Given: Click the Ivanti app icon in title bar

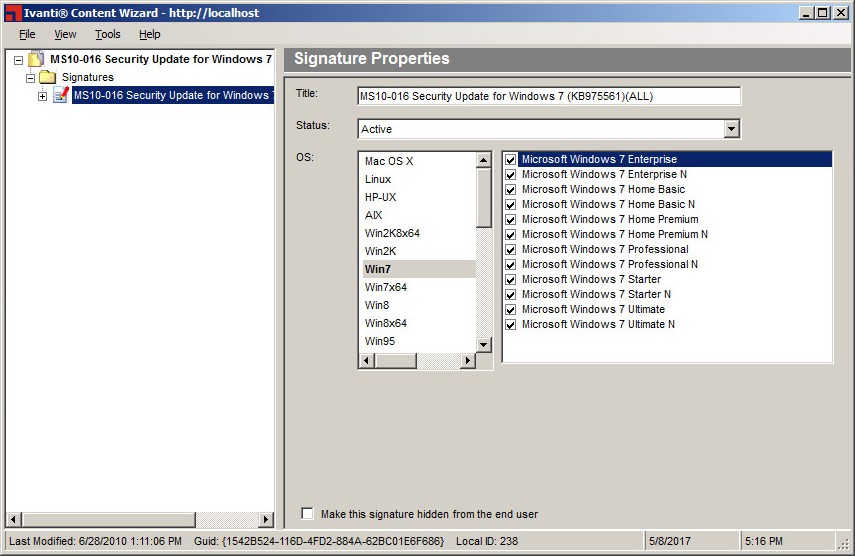Looking at the screenshot, I should click(x=13, y=13).
